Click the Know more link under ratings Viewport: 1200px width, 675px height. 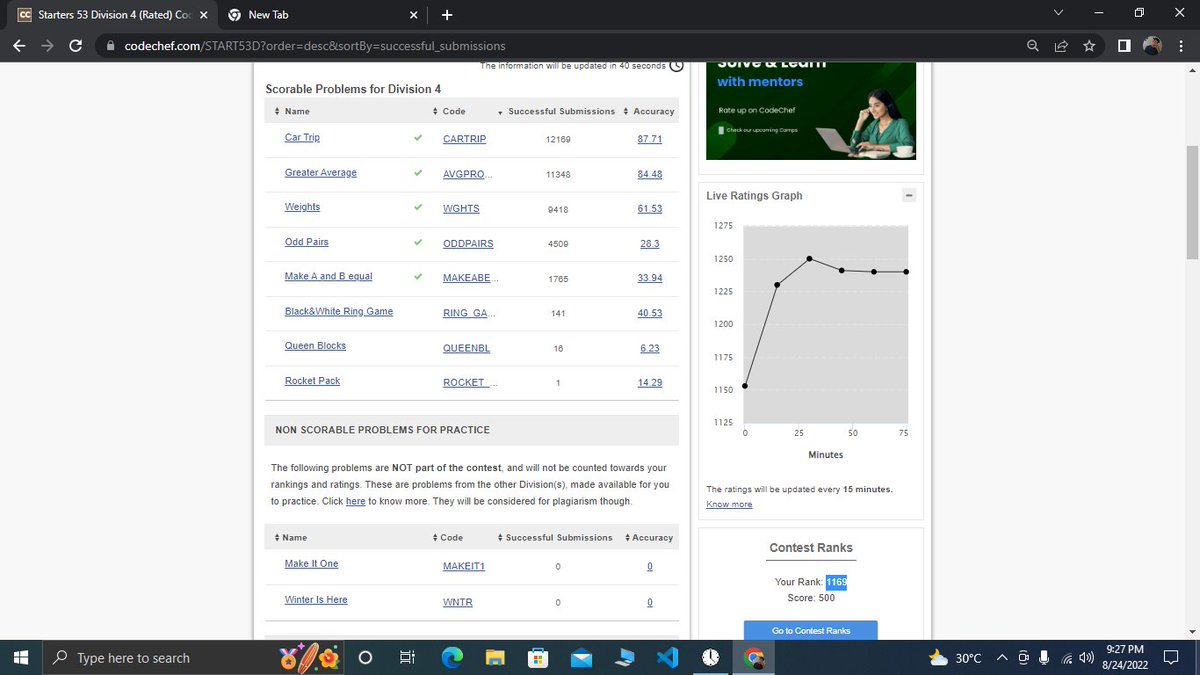coord(729,504)
